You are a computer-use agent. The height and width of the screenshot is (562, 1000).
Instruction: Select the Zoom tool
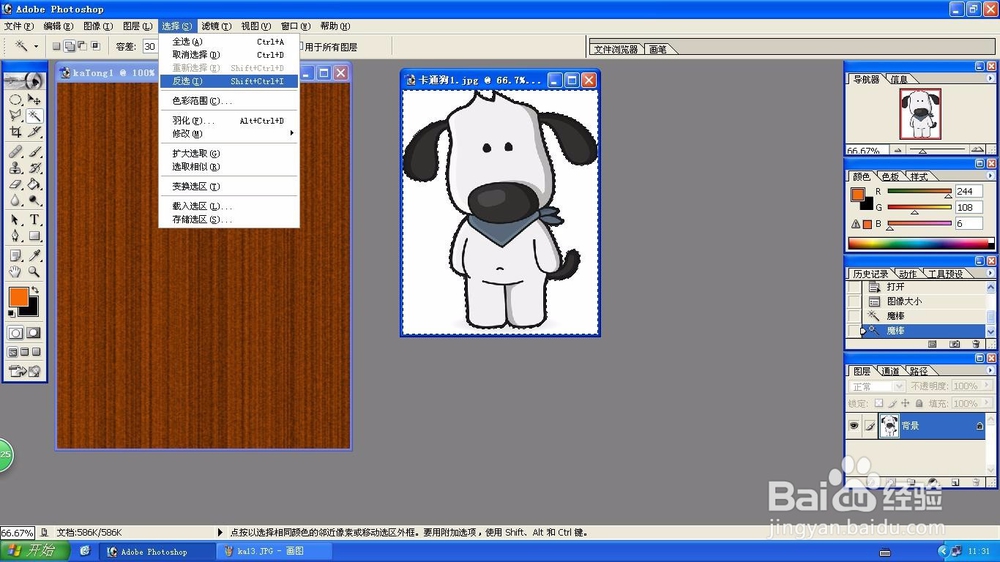click(x=34, y=272)
